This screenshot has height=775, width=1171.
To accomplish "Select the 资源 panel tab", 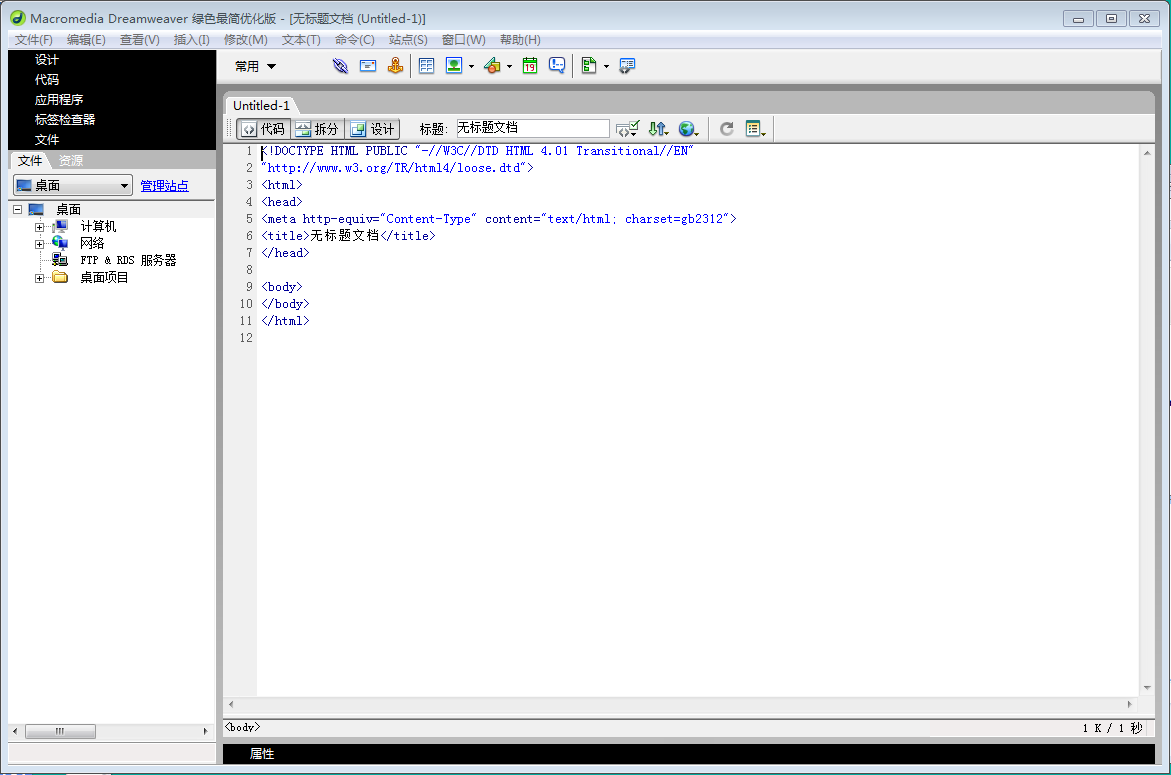I will 70,160.
